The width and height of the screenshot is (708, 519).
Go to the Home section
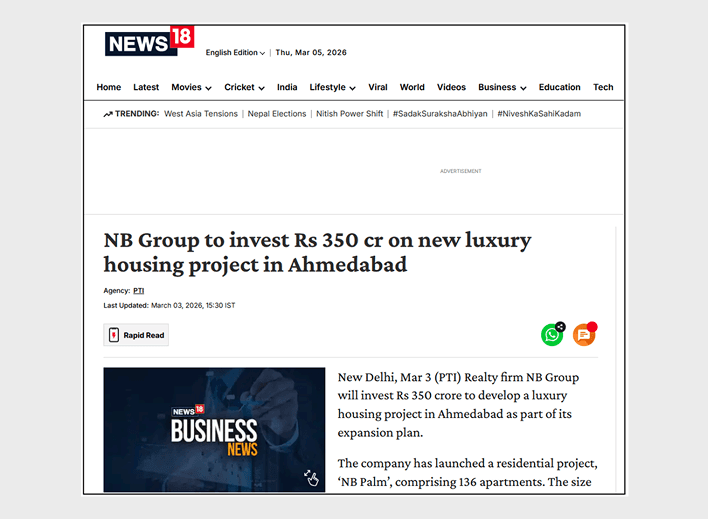(109, 87)
